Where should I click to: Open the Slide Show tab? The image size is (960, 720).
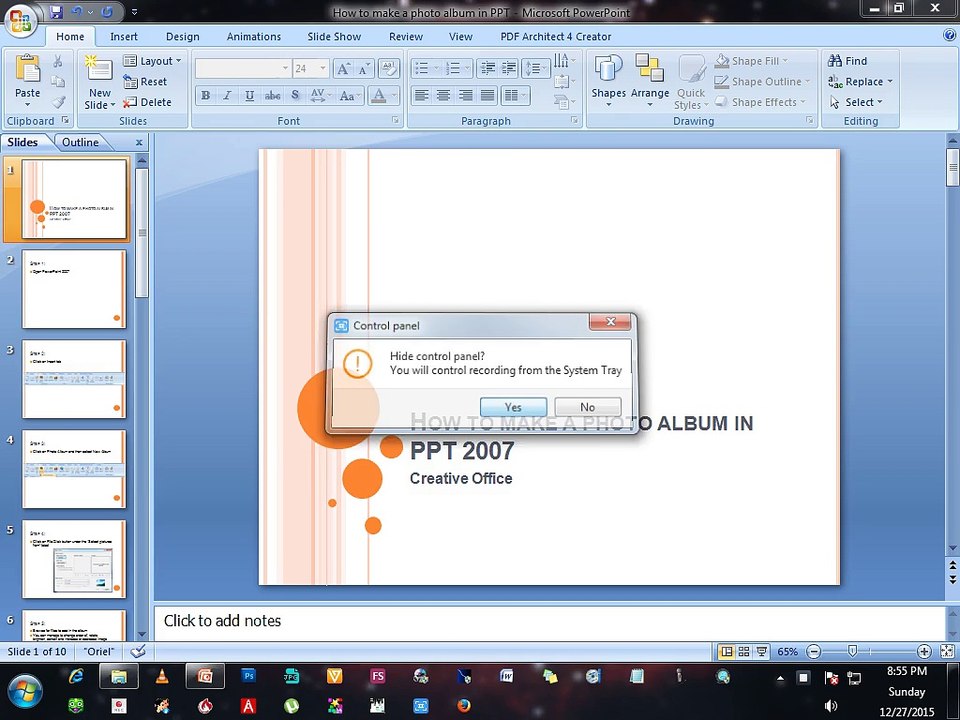(x=334, y=37)
